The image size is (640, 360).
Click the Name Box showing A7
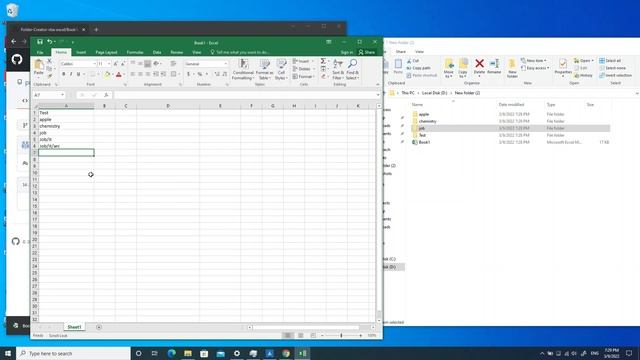point(49,95)
